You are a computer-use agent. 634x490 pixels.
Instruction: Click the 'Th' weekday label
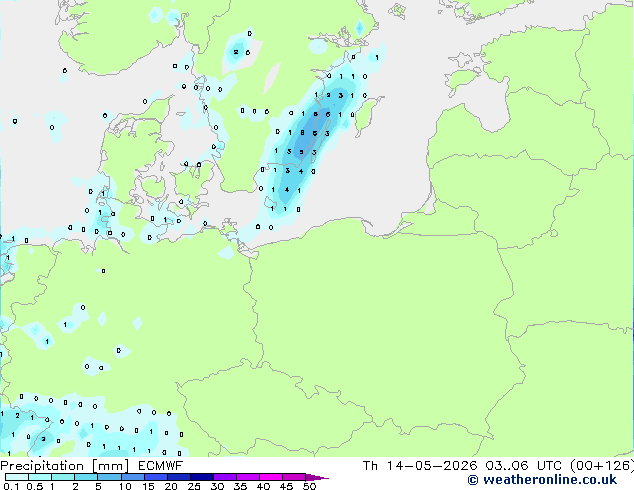point(370,466)
